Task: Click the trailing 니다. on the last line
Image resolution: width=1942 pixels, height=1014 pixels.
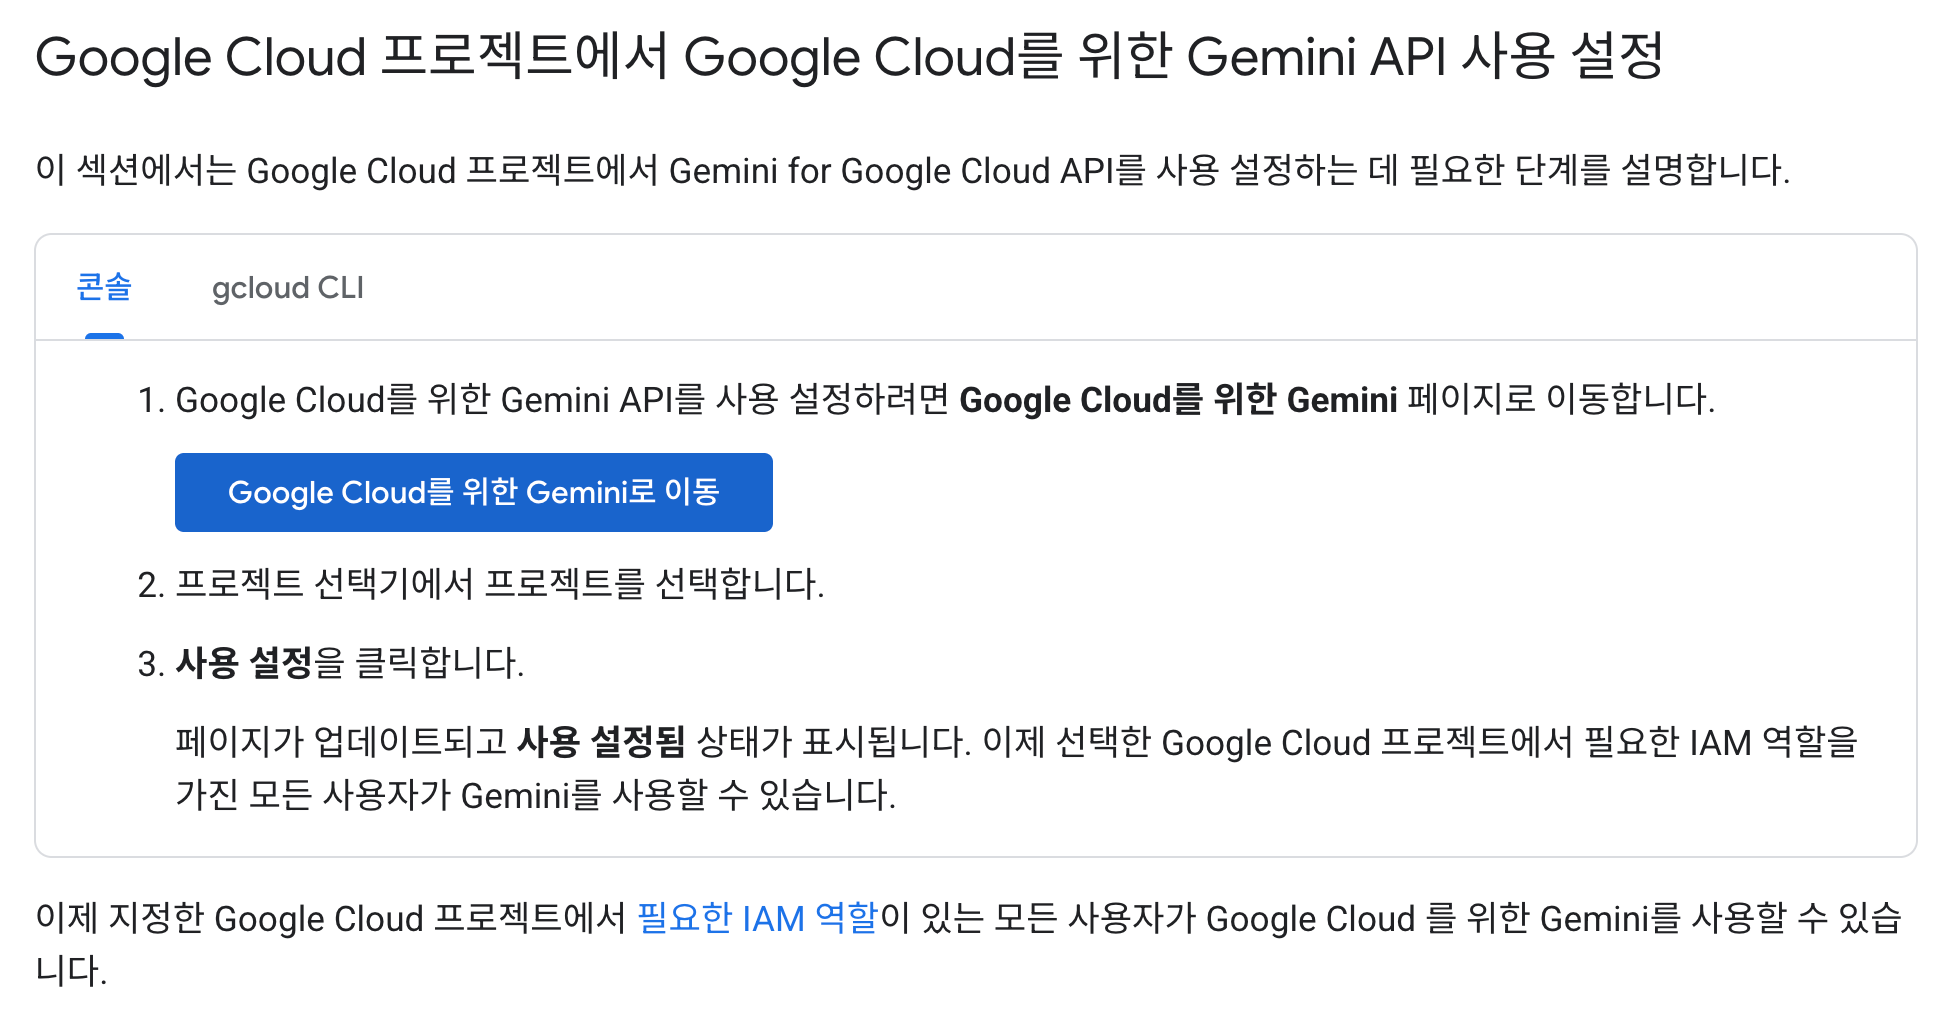Action: click(71, 970)
